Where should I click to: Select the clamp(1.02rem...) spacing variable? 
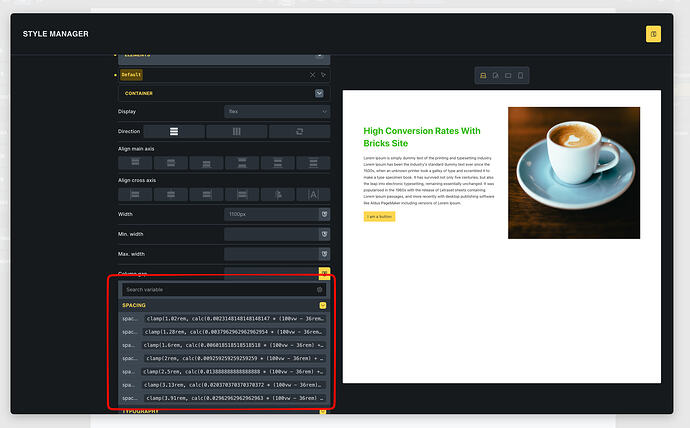(233, 319)
